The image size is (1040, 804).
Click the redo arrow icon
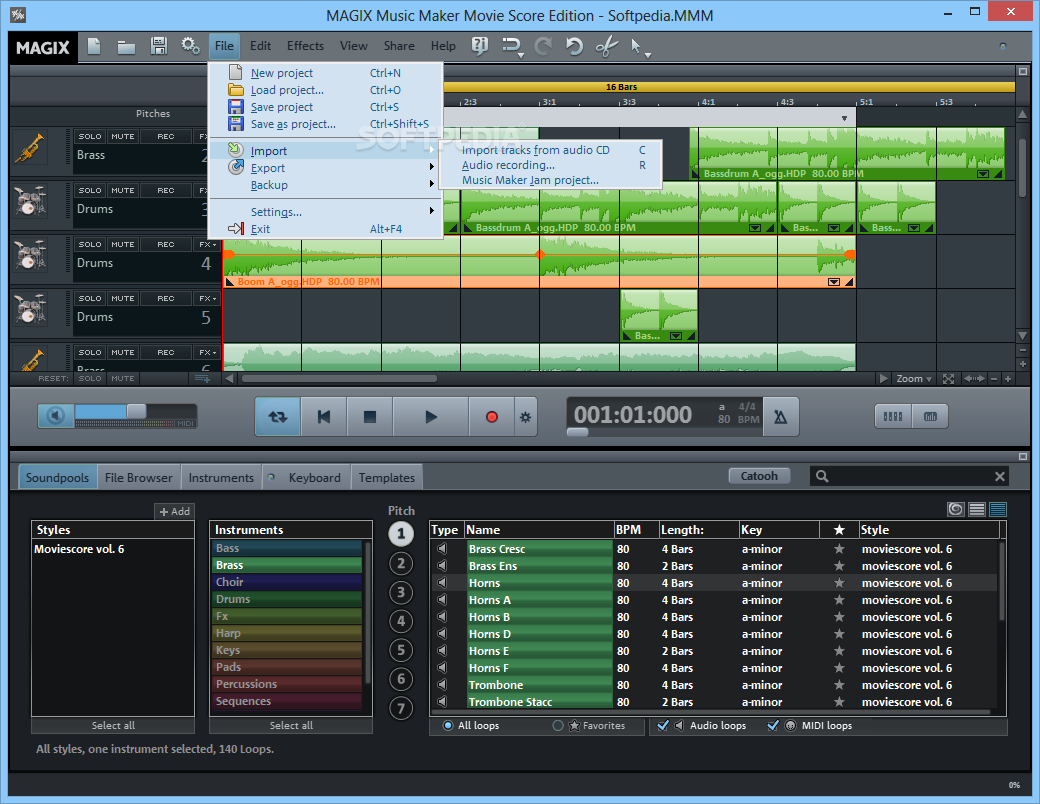pos(543,46)
